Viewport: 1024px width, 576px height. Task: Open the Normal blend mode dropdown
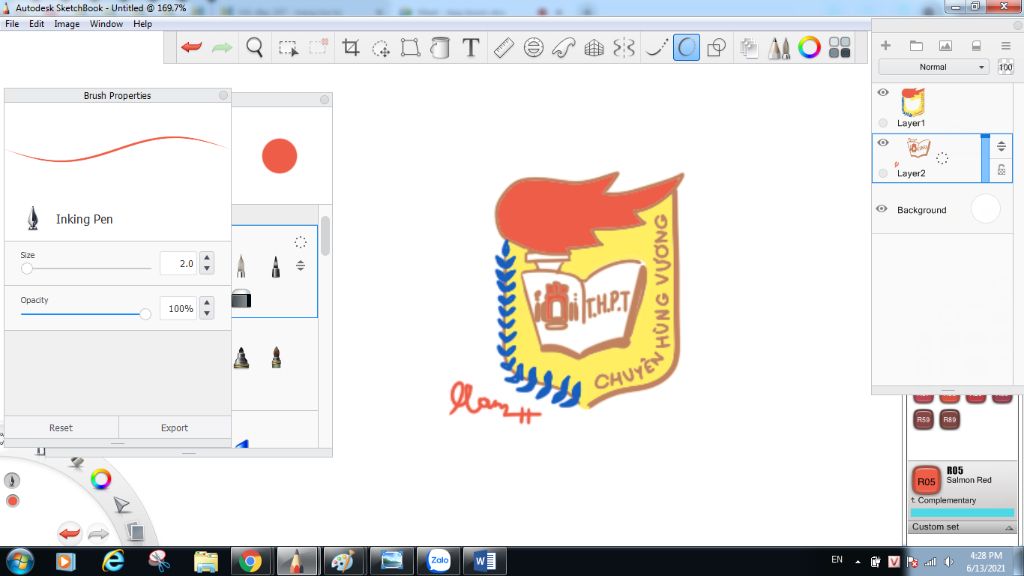coord(933,67)
